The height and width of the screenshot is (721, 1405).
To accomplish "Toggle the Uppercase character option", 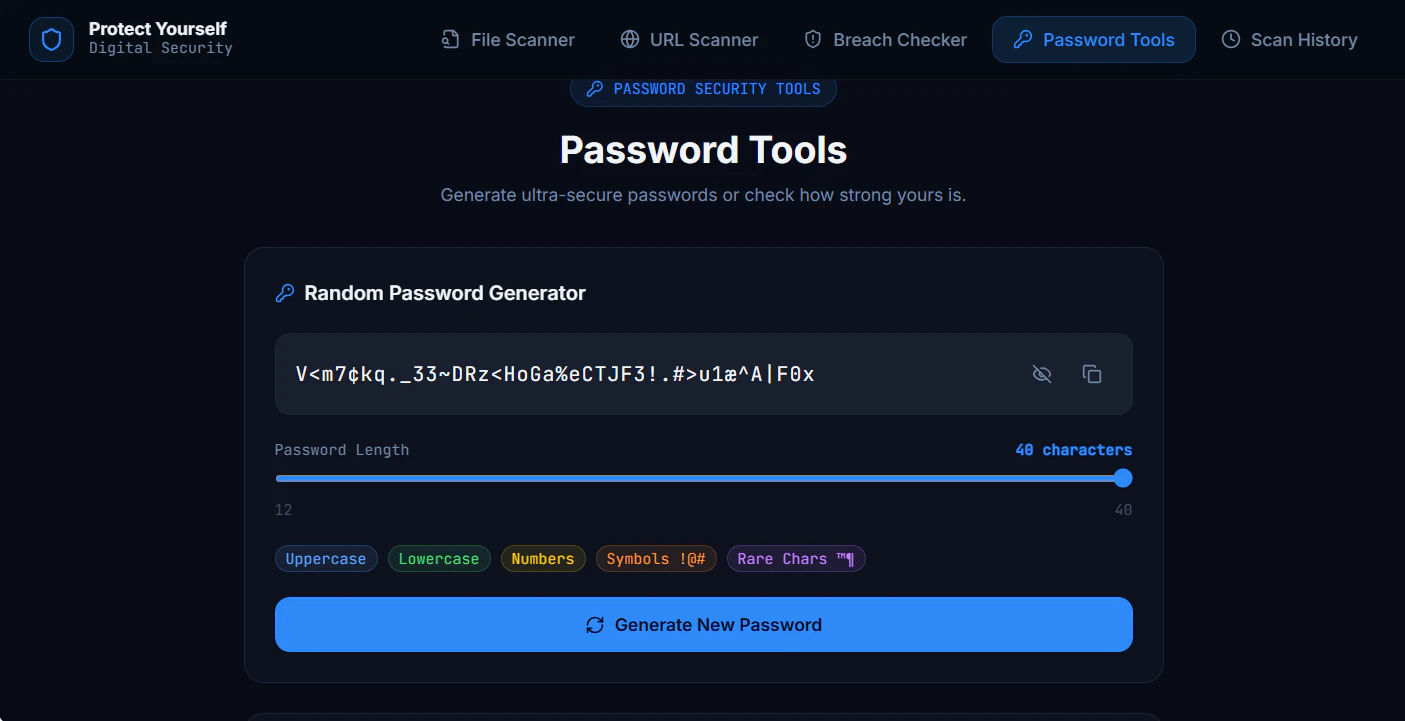I will pyautogui.click(x=326, y=559).
